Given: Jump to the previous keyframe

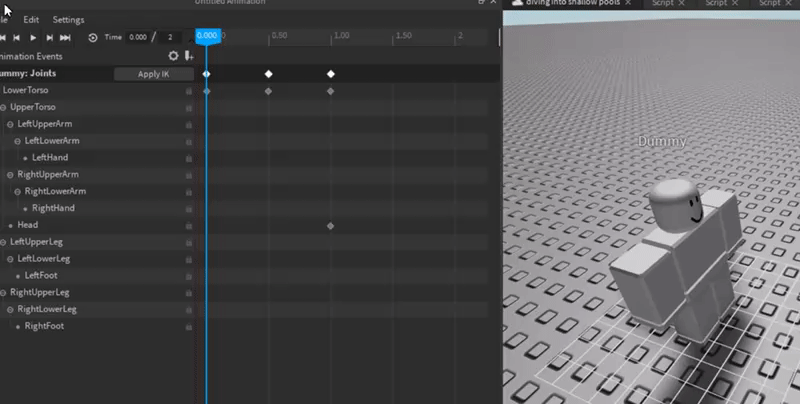Looking at the screenshot, I should (x=16, y=37).
